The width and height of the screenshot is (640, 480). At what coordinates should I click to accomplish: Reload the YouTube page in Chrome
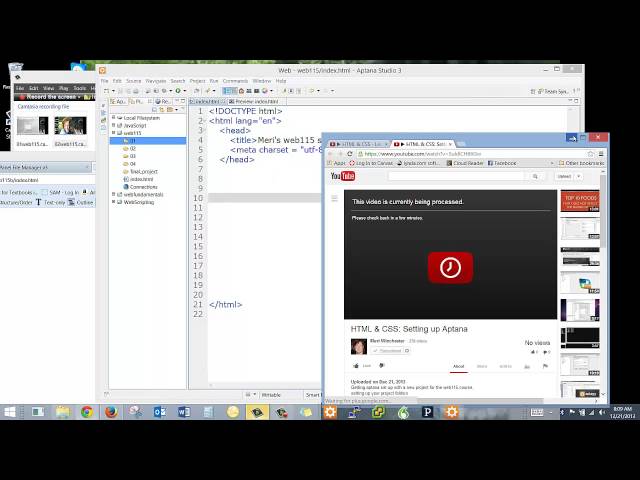[349, 154]
